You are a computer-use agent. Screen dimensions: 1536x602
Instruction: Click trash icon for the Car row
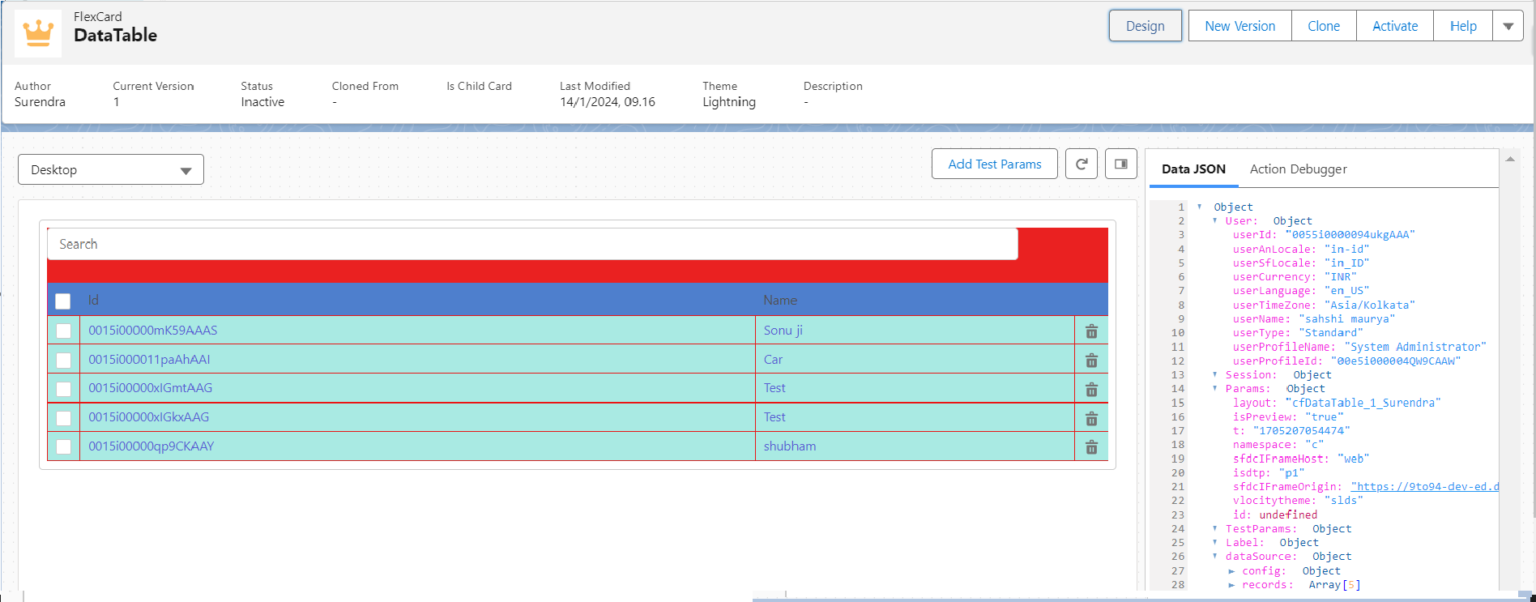pos(1091,360)
